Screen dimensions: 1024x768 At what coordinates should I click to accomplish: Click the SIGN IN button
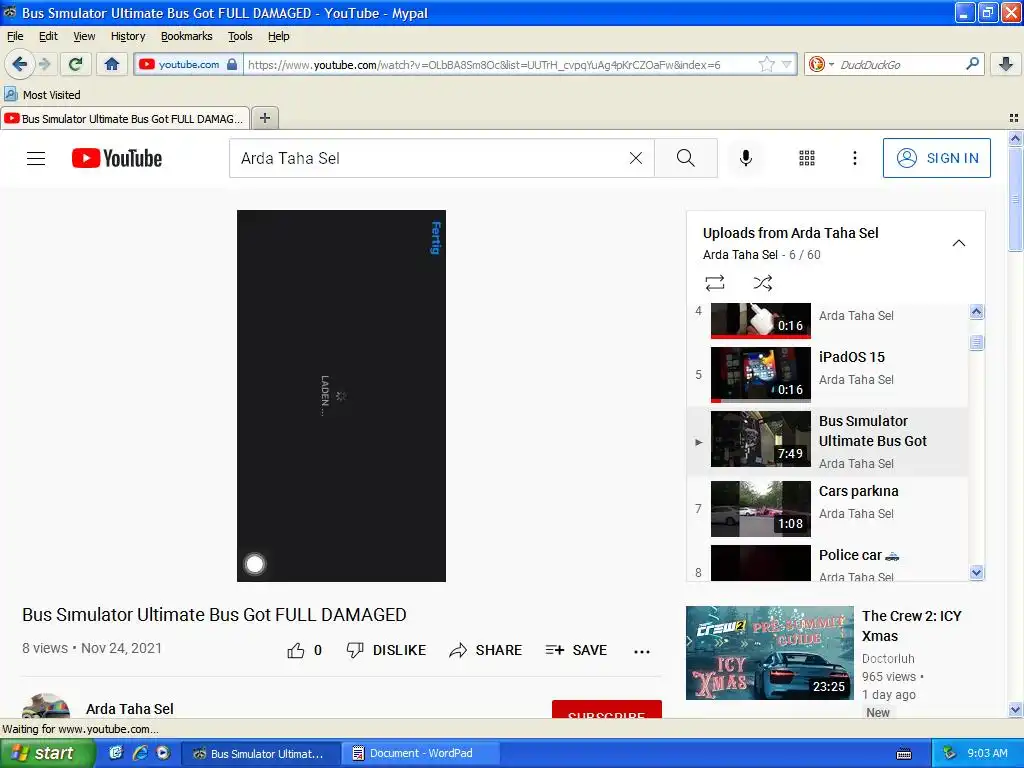[936, 158]
